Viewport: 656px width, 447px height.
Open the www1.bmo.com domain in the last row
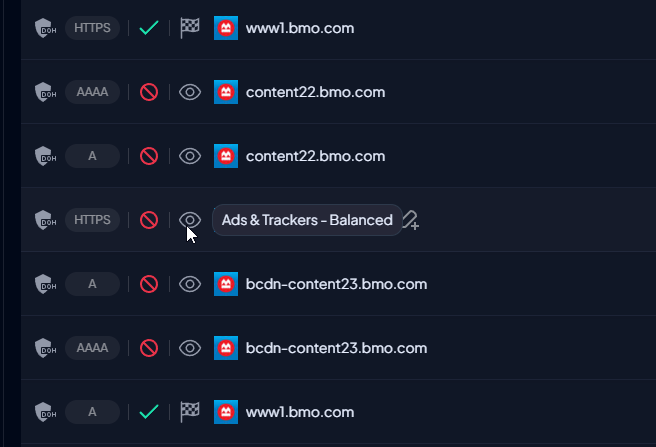click(x=300, y=412)
